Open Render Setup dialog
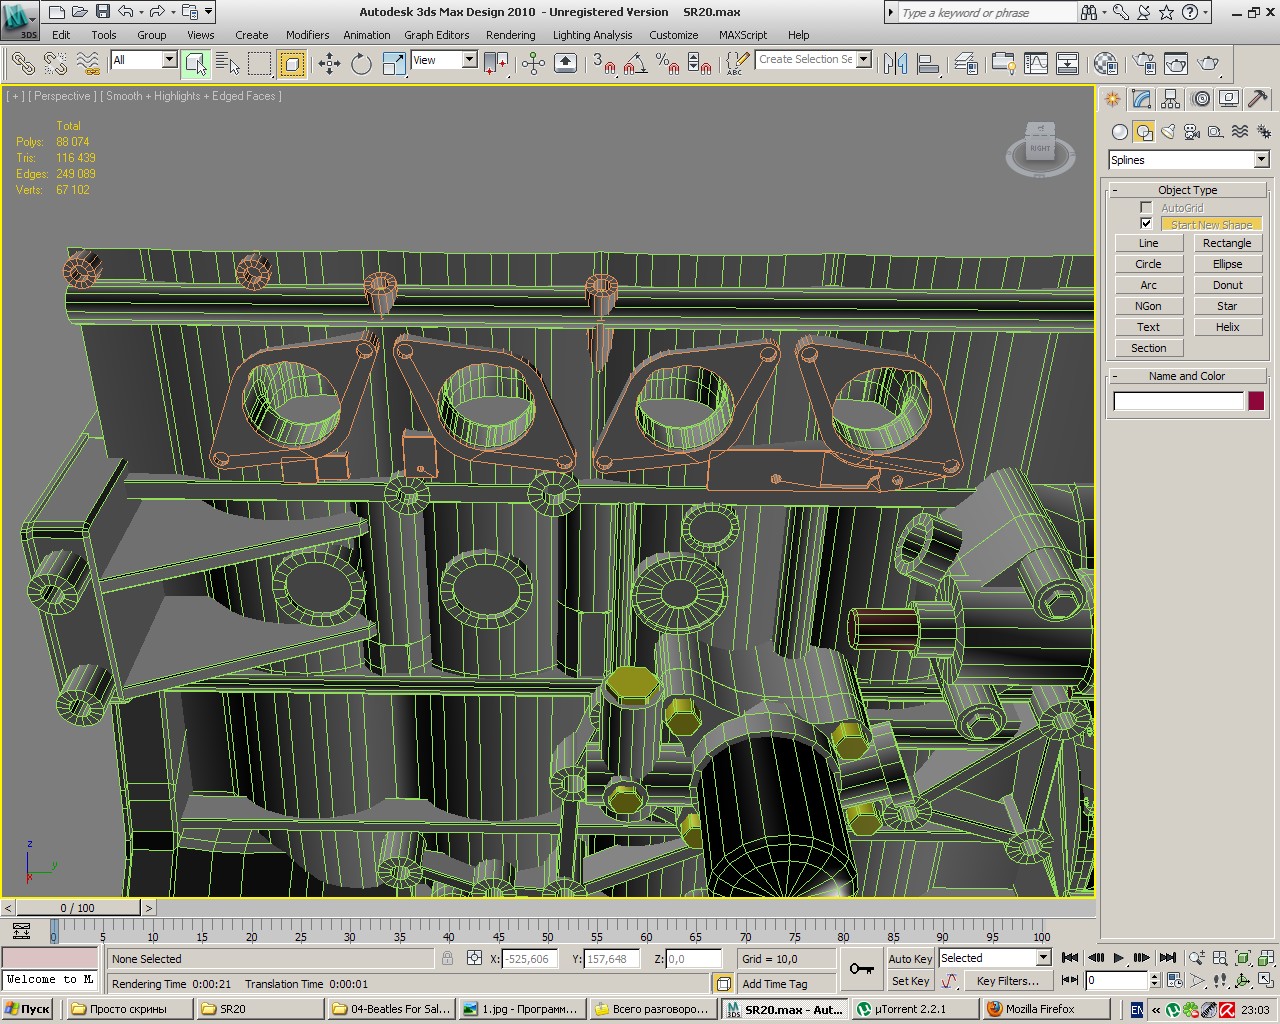 (x=1145, y=64)
